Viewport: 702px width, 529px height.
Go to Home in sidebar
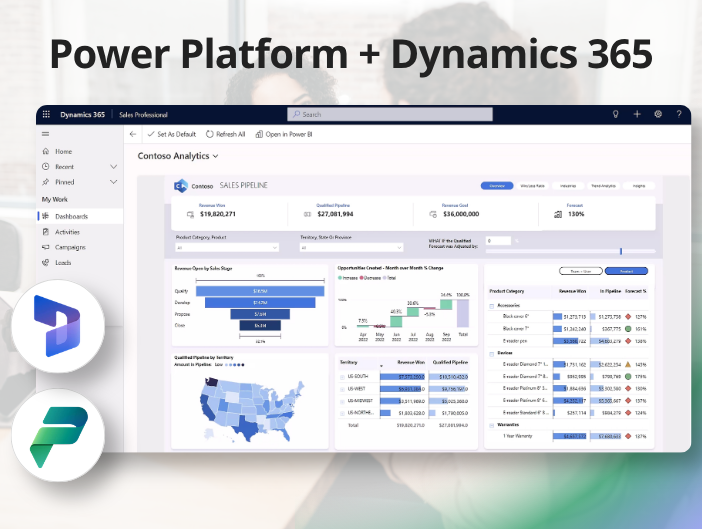tap(81, 151)
